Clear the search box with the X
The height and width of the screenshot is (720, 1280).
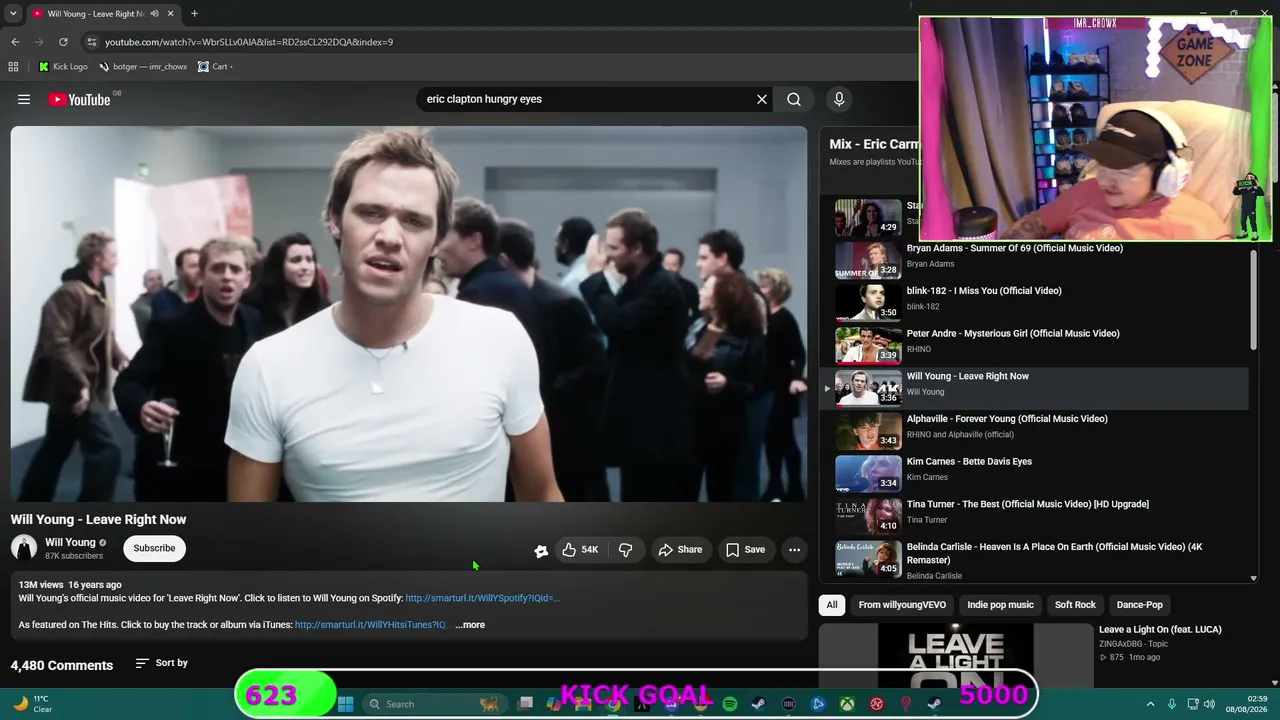[x=762, y=99]
